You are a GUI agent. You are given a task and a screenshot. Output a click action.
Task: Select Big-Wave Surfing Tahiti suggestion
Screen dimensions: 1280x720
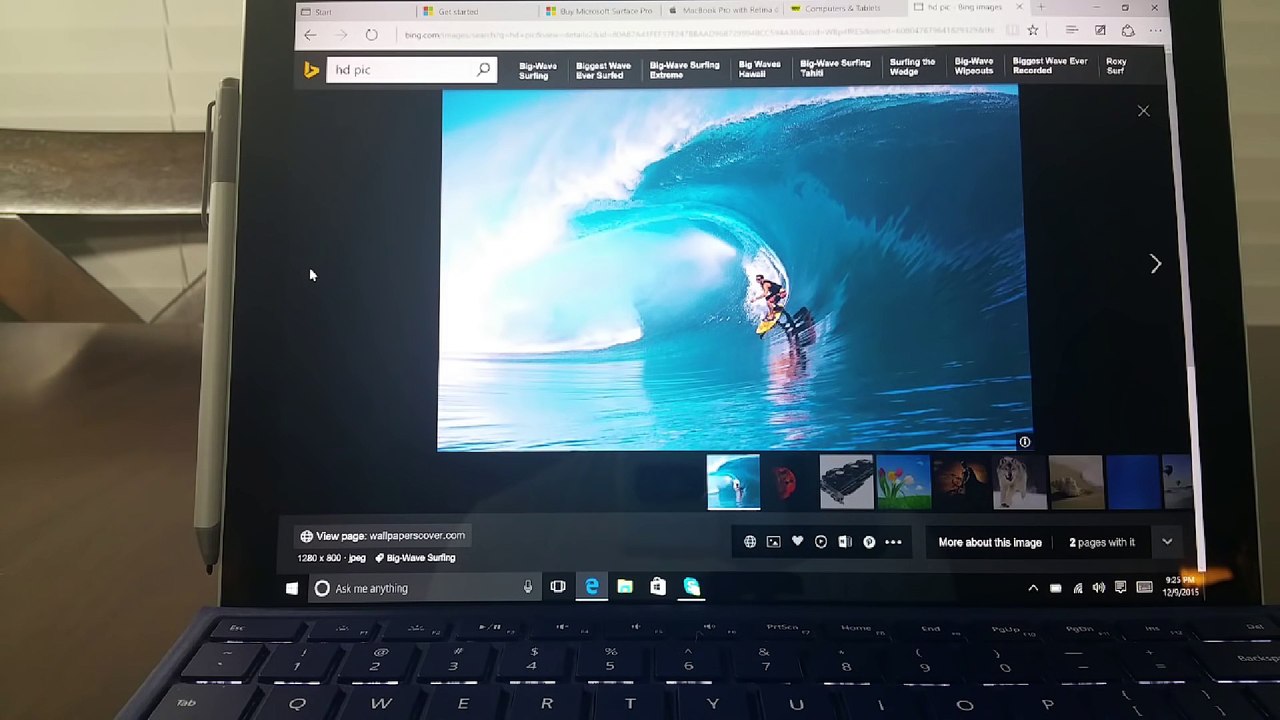click(x=835, y=67)
